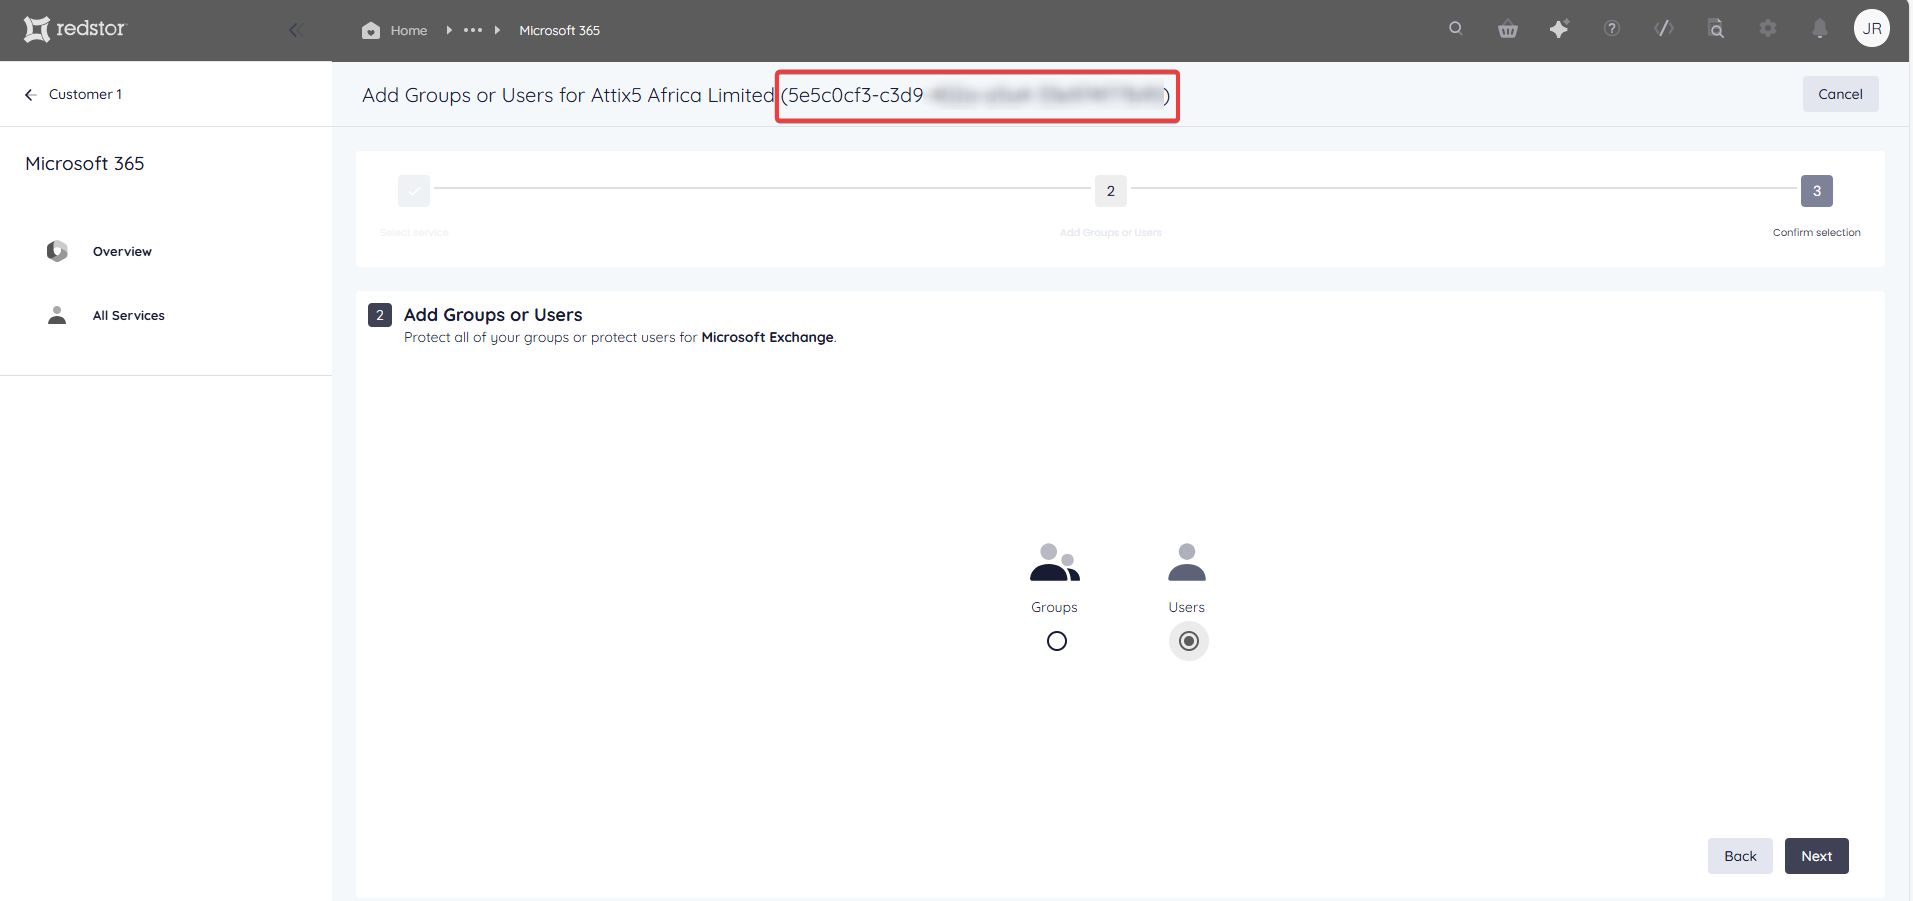This screenshot has width=1913, height=901.
Task: Open the Home breadcrumb
Action: pyautogui.click(x=408, y=30)
